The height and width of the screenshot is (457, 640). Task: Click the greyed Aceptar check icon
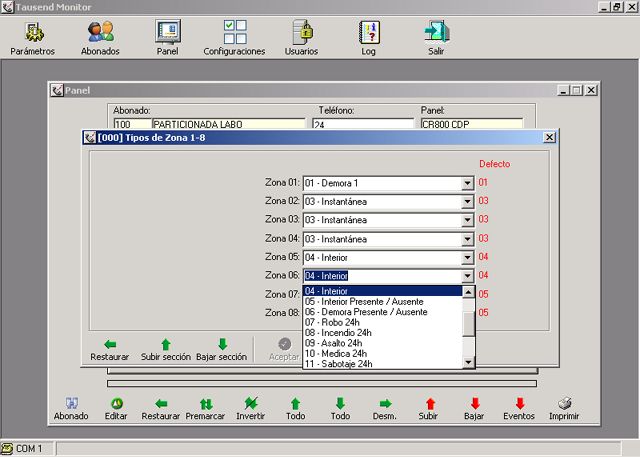(284, 344)
